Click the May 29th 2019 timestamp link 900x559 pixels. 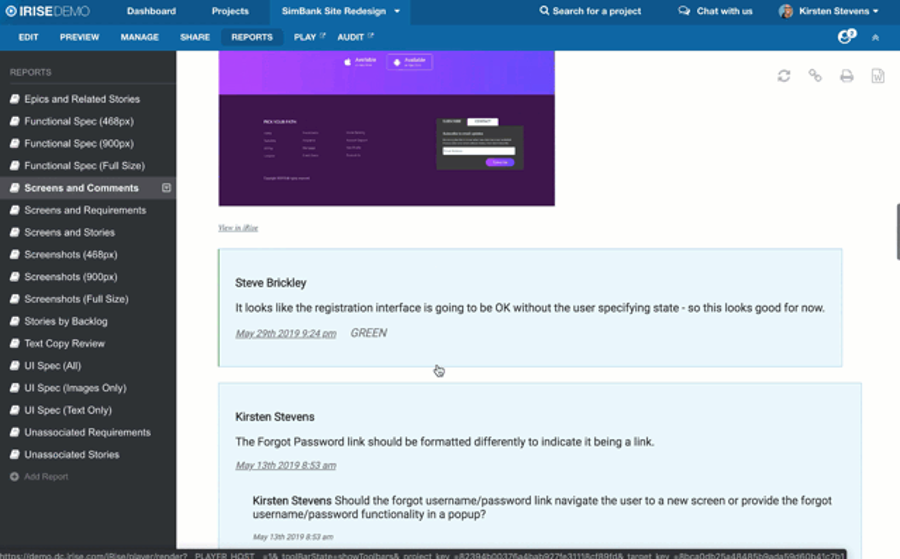coord(285,334)
